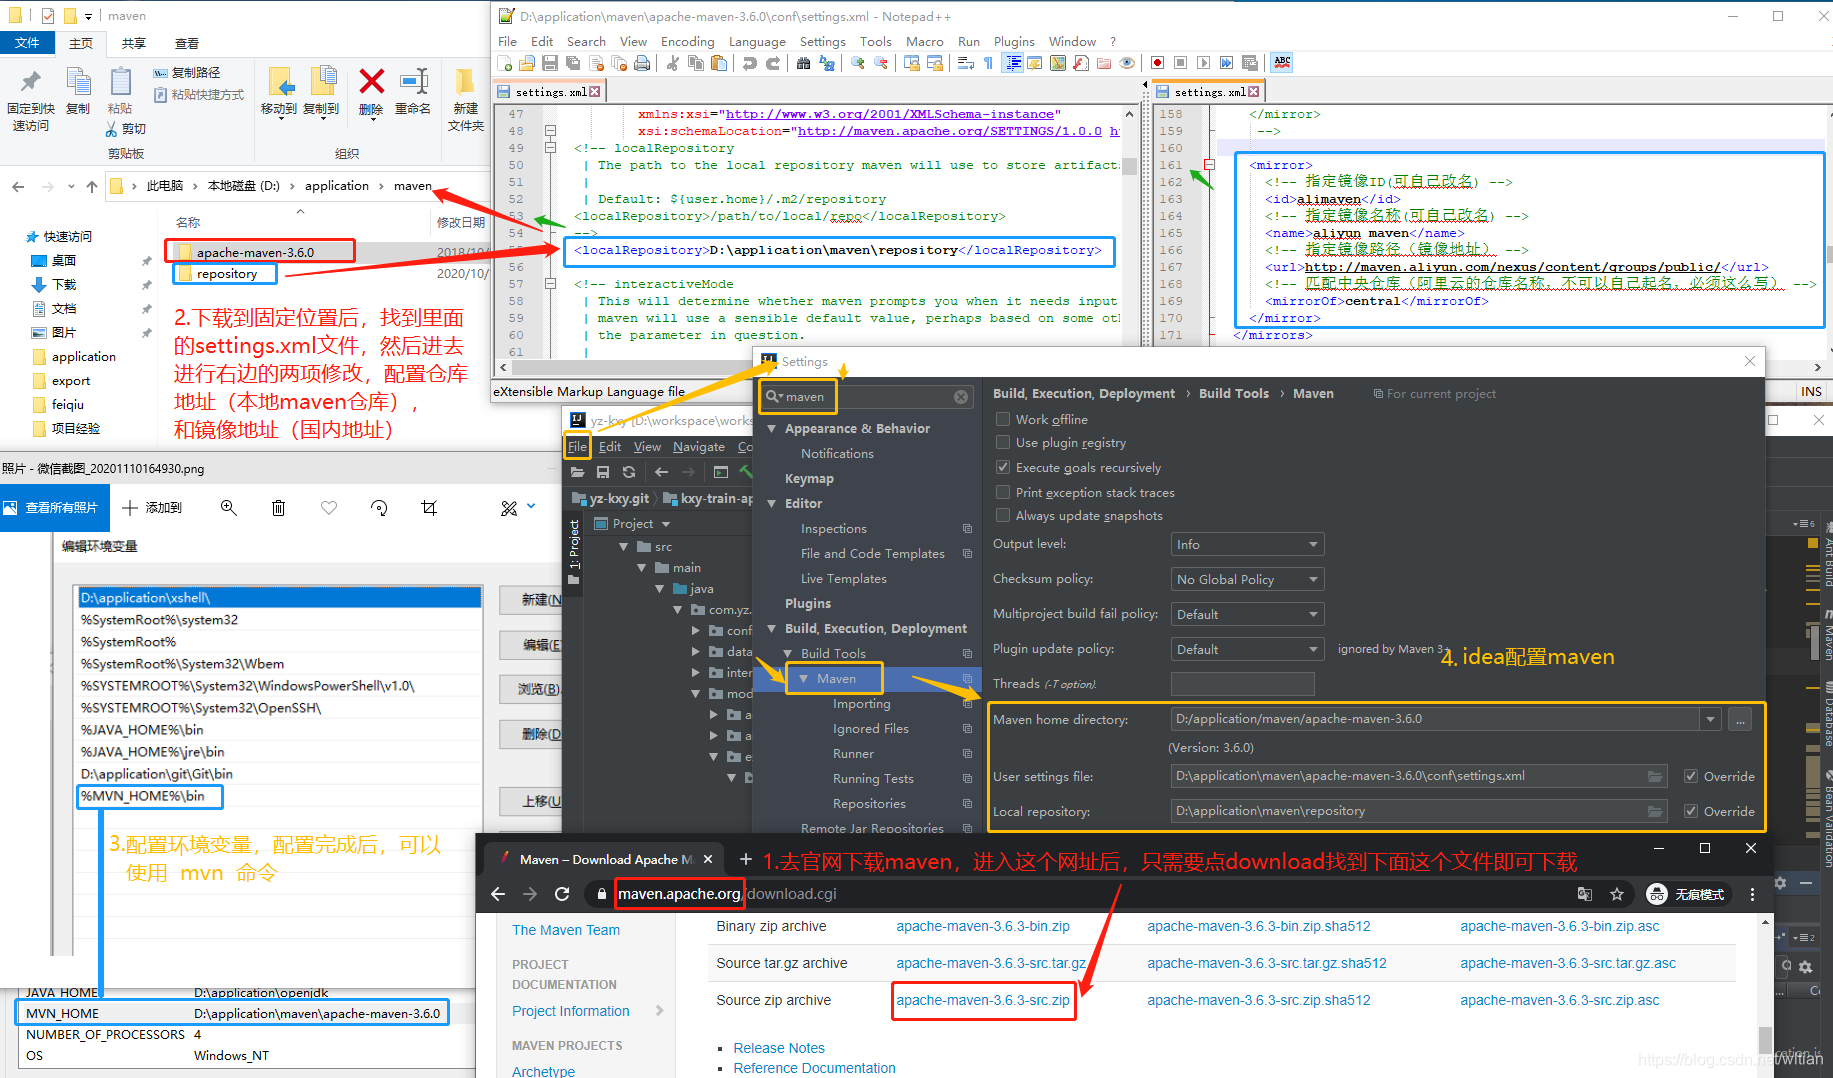The image size is (1833, 1078).
Task: Open the Encoding menu in Notepad++
Action: 687,41
